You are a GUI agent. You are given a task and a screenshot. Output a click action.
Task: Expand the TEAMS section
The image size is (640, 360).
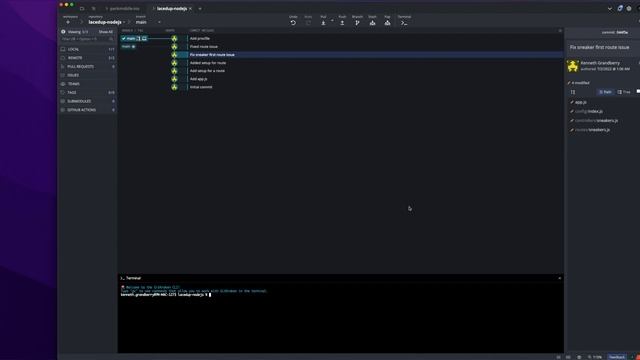(88, 84)
